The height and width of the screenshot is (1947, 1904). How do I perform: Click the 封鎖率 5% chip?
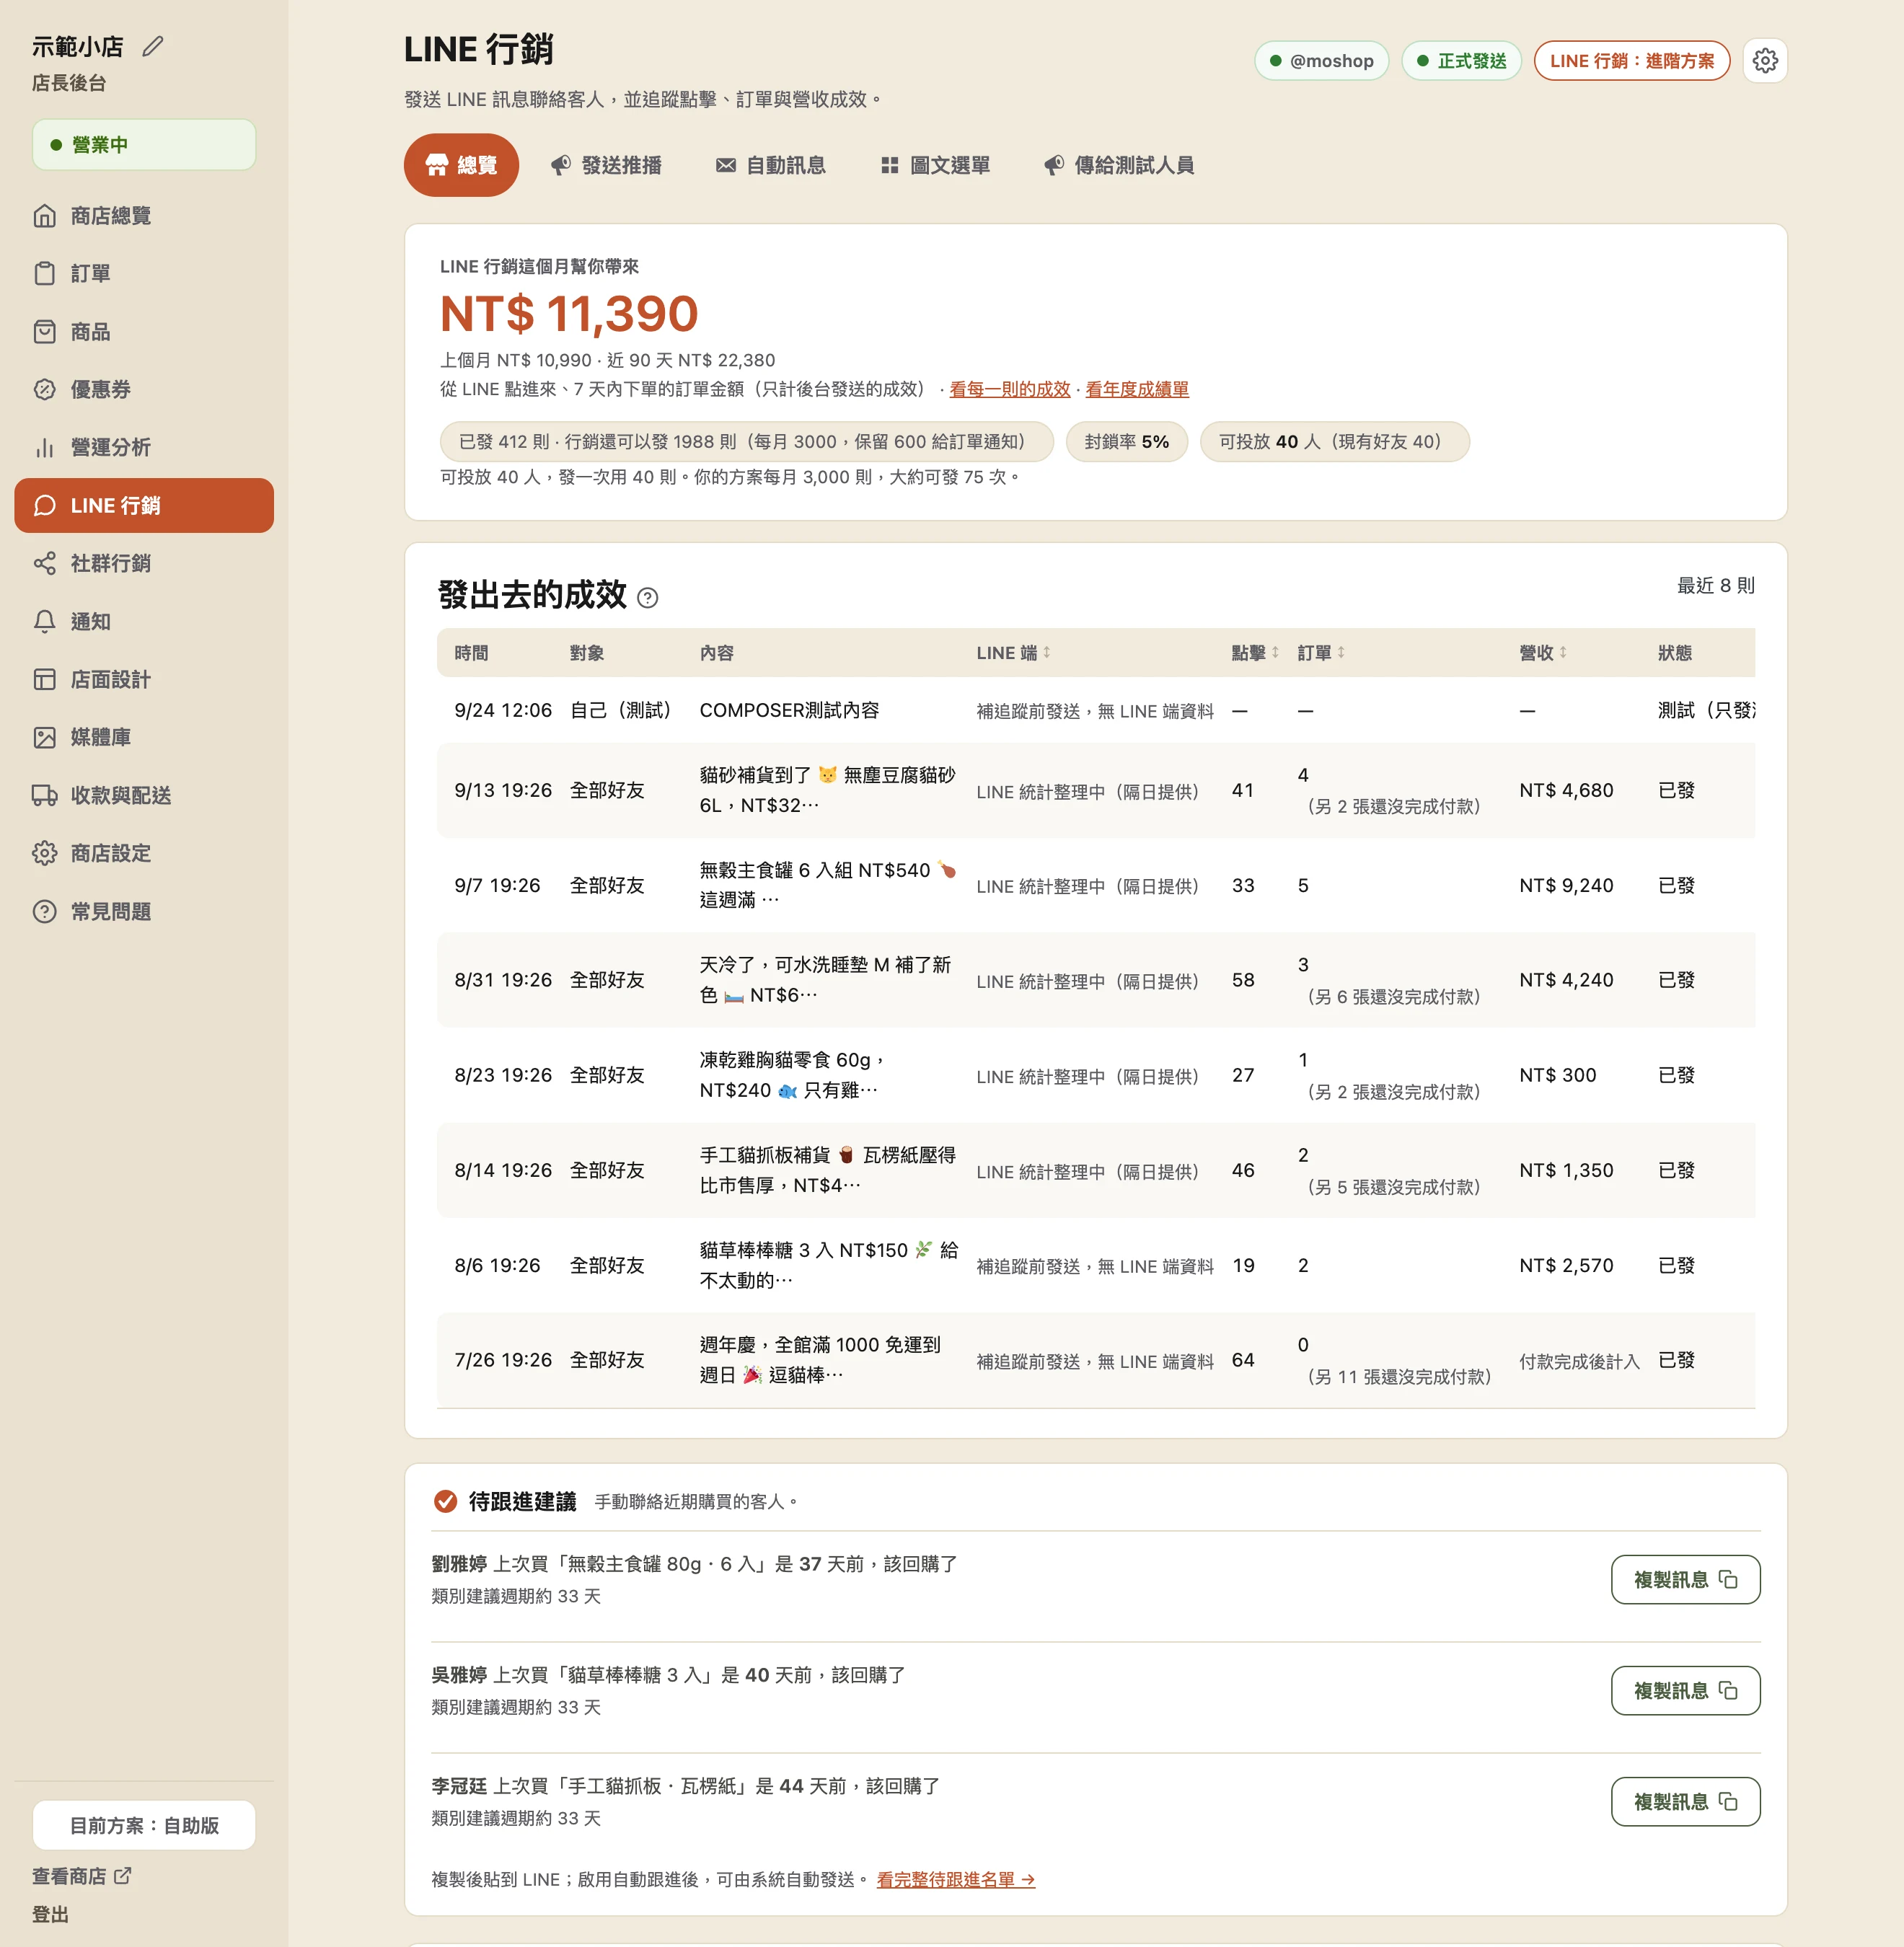point(1126,442)
